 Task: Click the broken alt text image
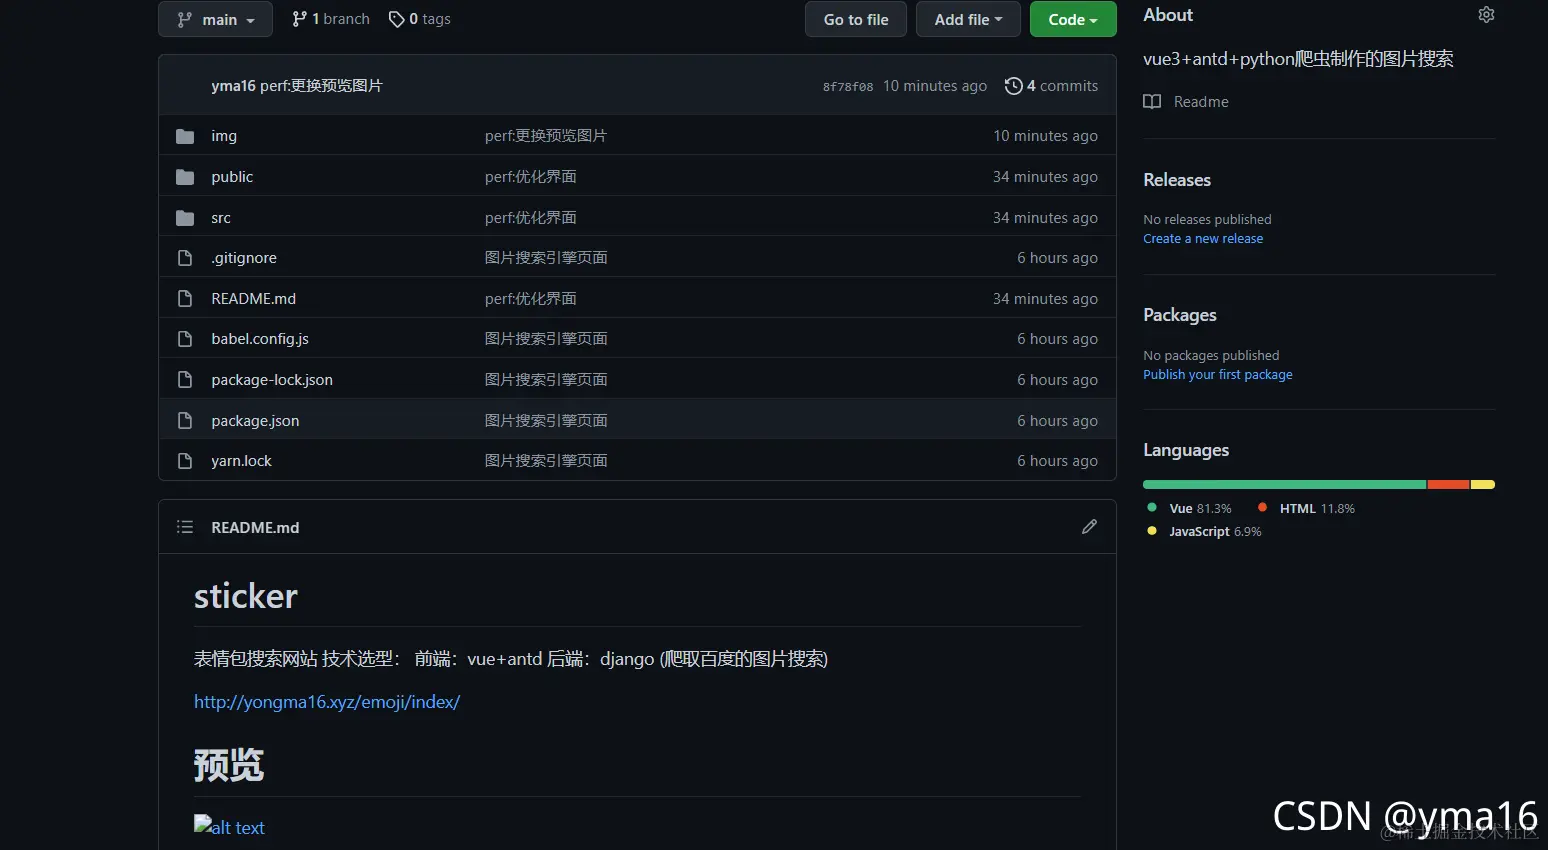(229, 827)
